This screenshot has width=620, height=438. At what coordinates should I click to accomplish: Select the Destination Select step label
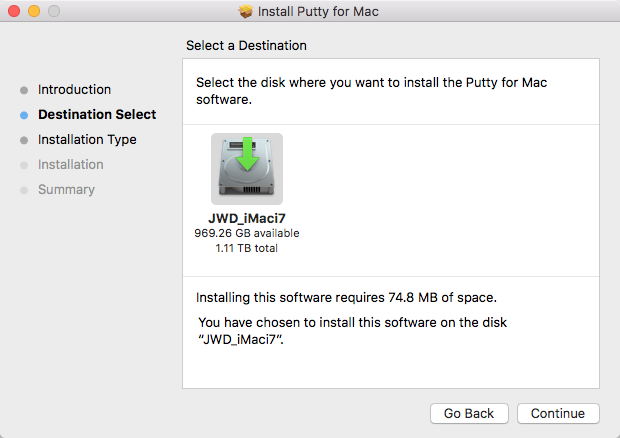(97, 115)
